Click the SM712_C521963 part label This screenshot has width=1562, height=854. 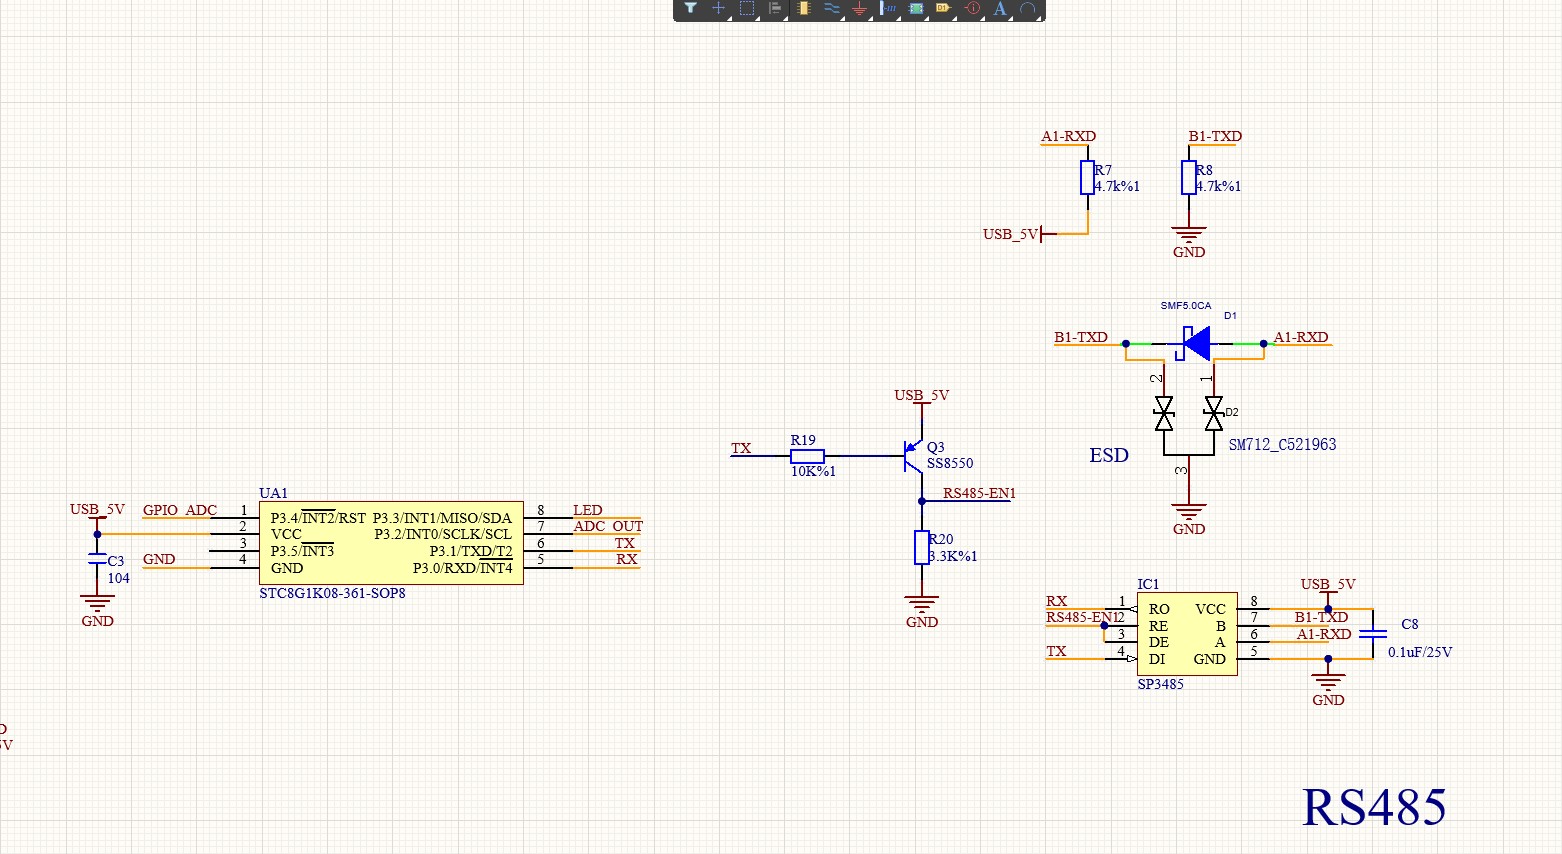[x=1282, y=444]
